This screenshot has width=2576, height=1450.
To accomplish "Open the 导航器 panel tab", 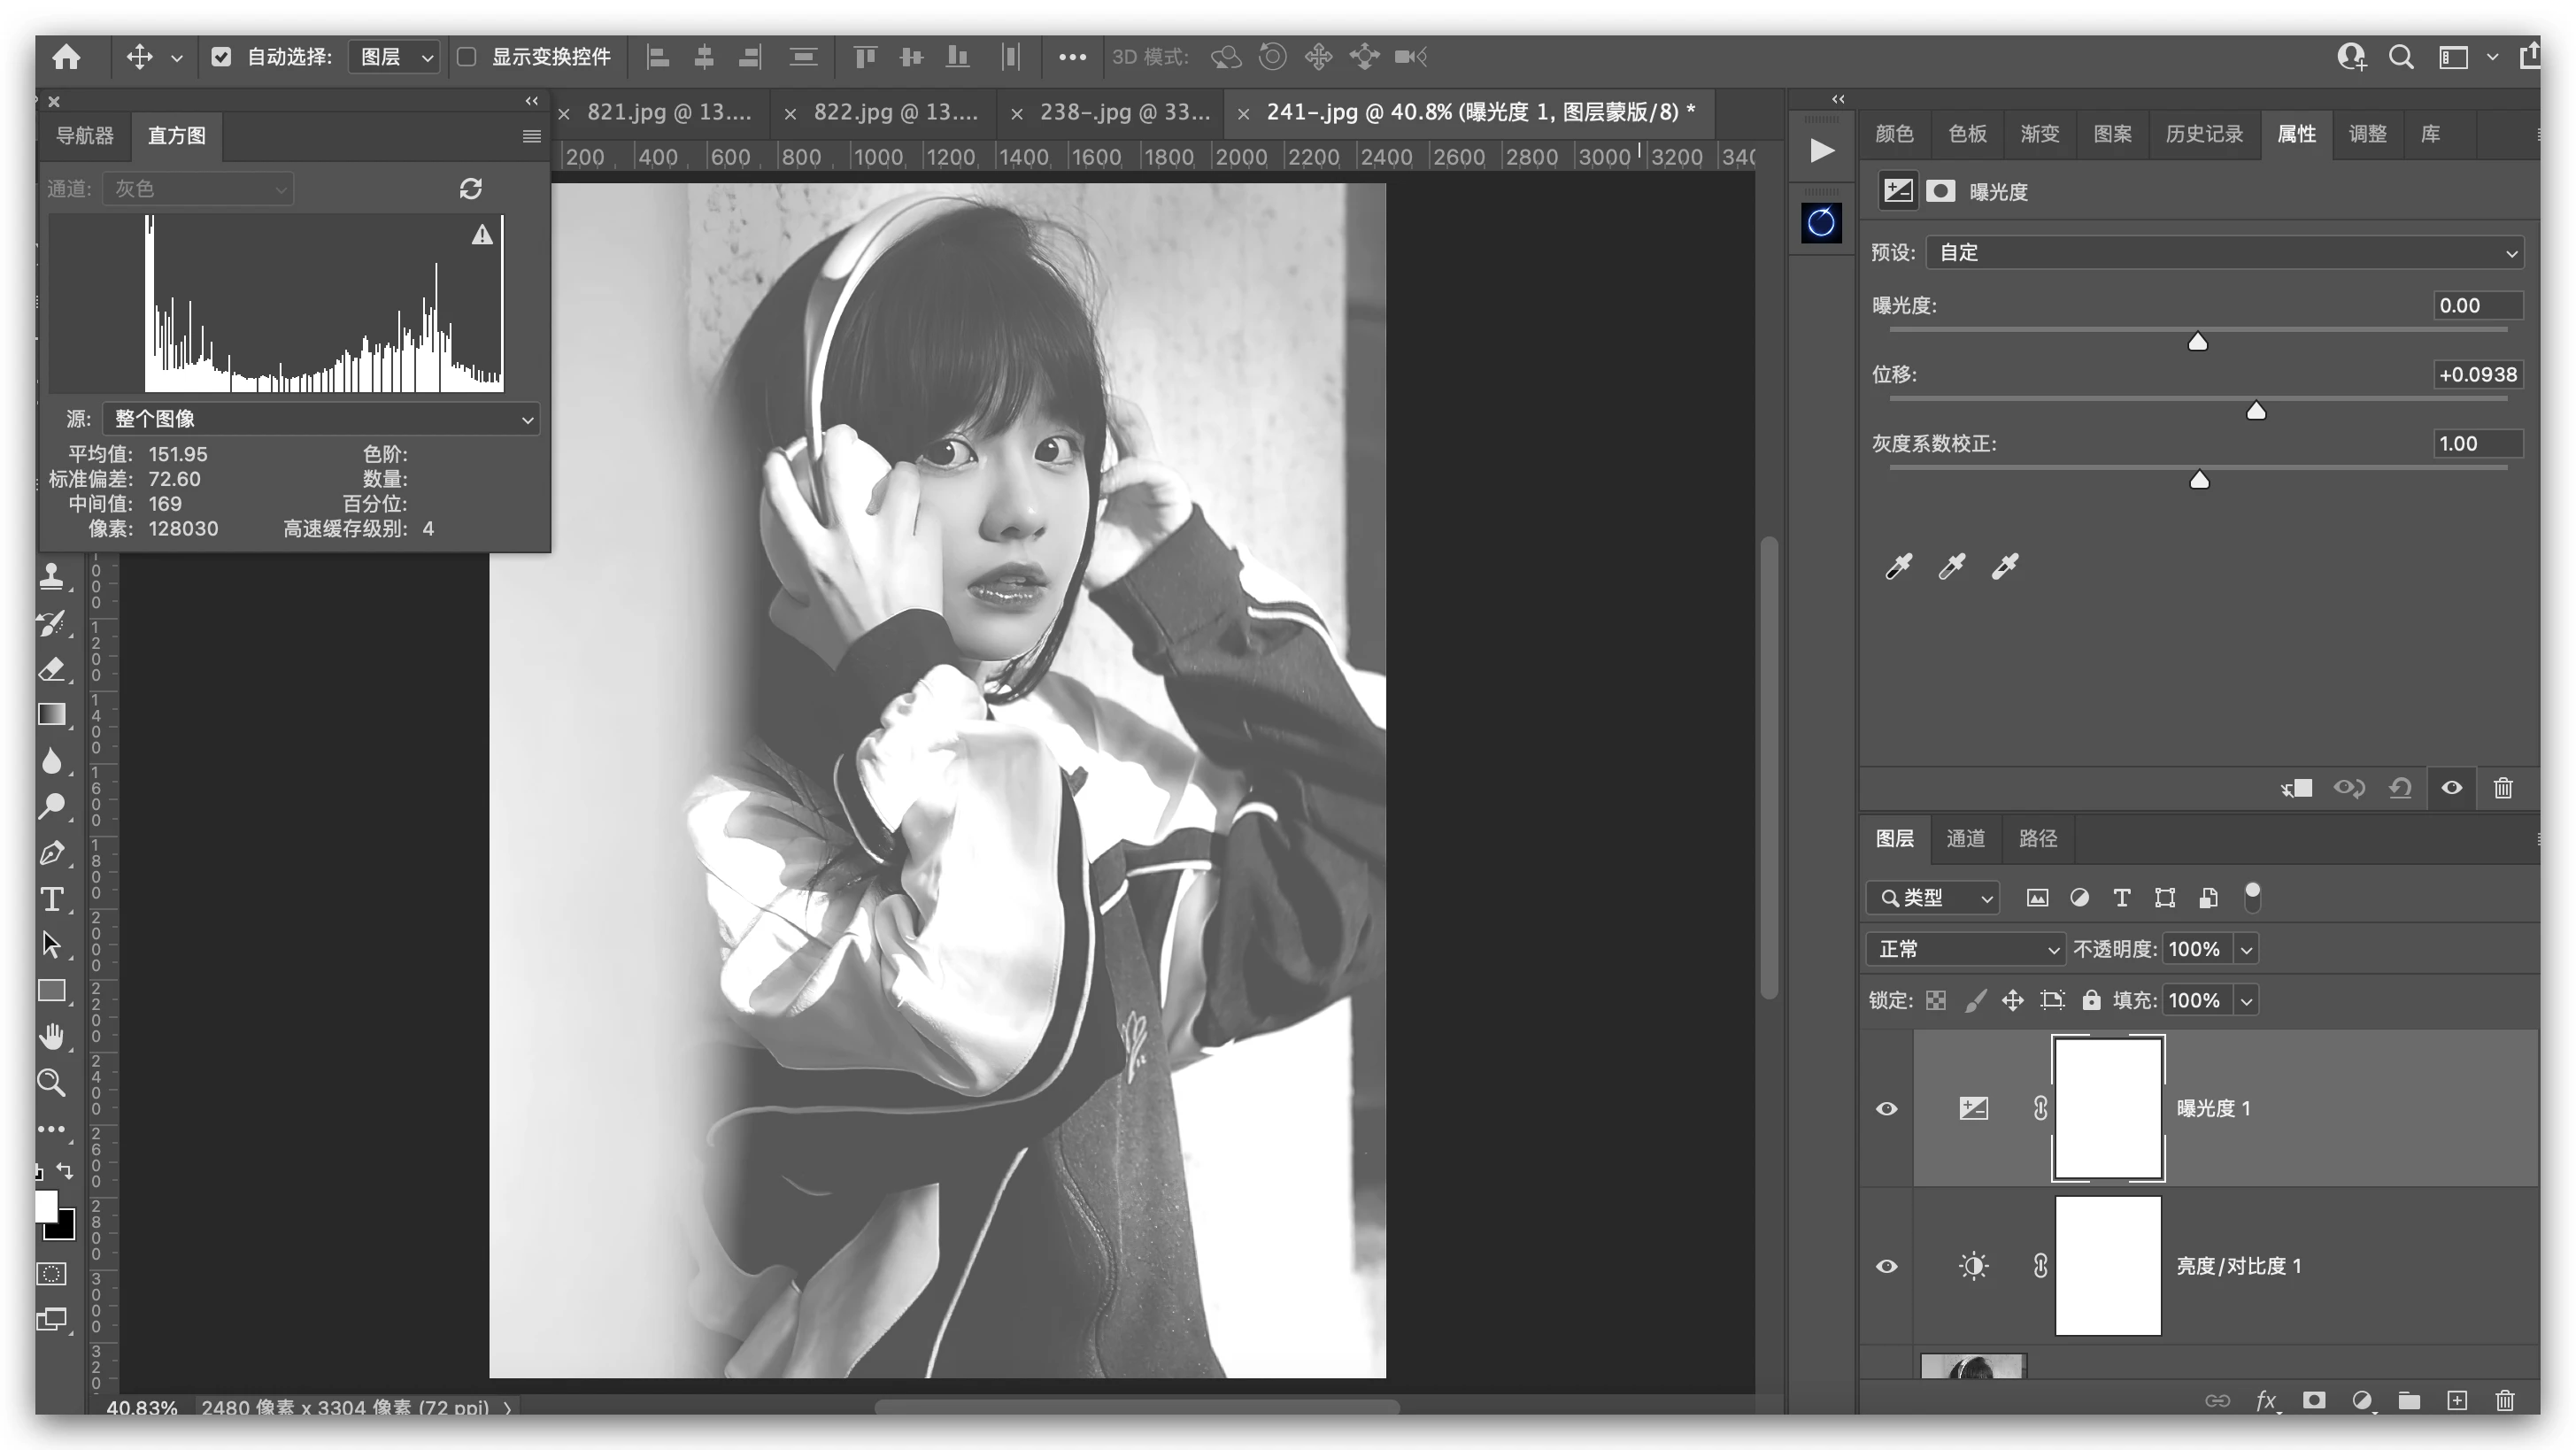I will (84, 135).
